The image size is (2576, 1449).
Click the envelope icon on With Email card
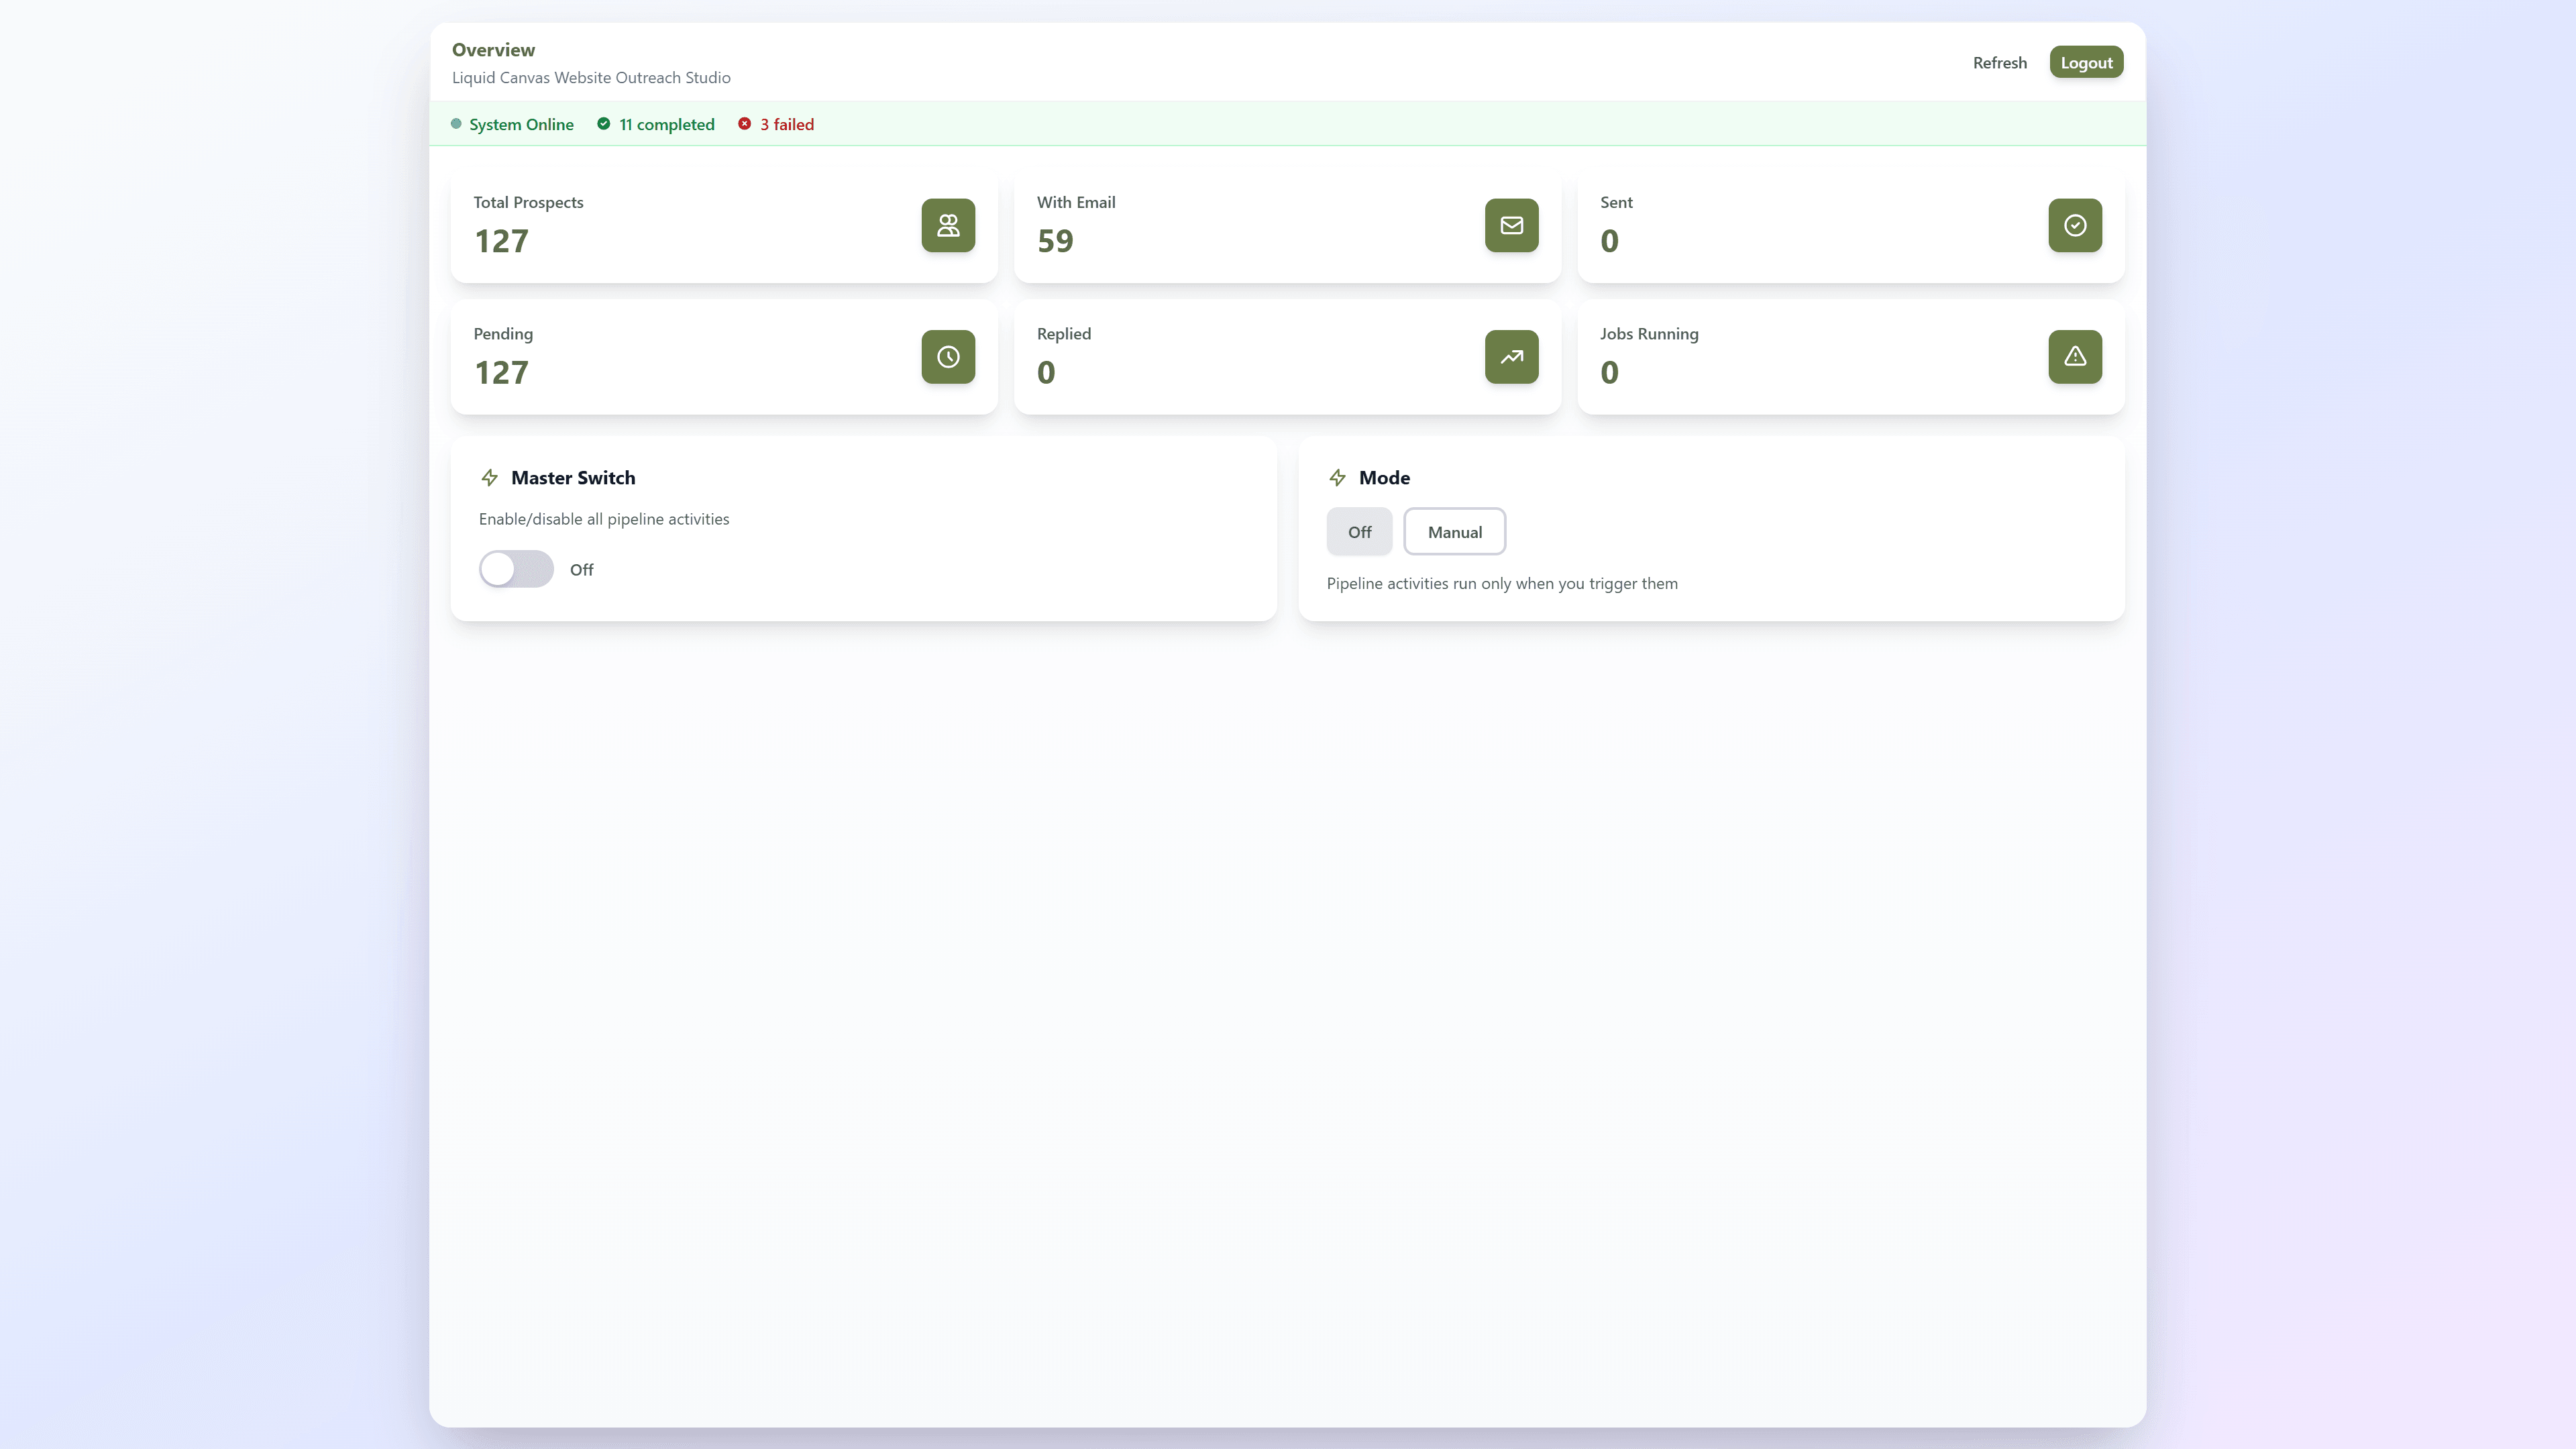point(1511,225)
